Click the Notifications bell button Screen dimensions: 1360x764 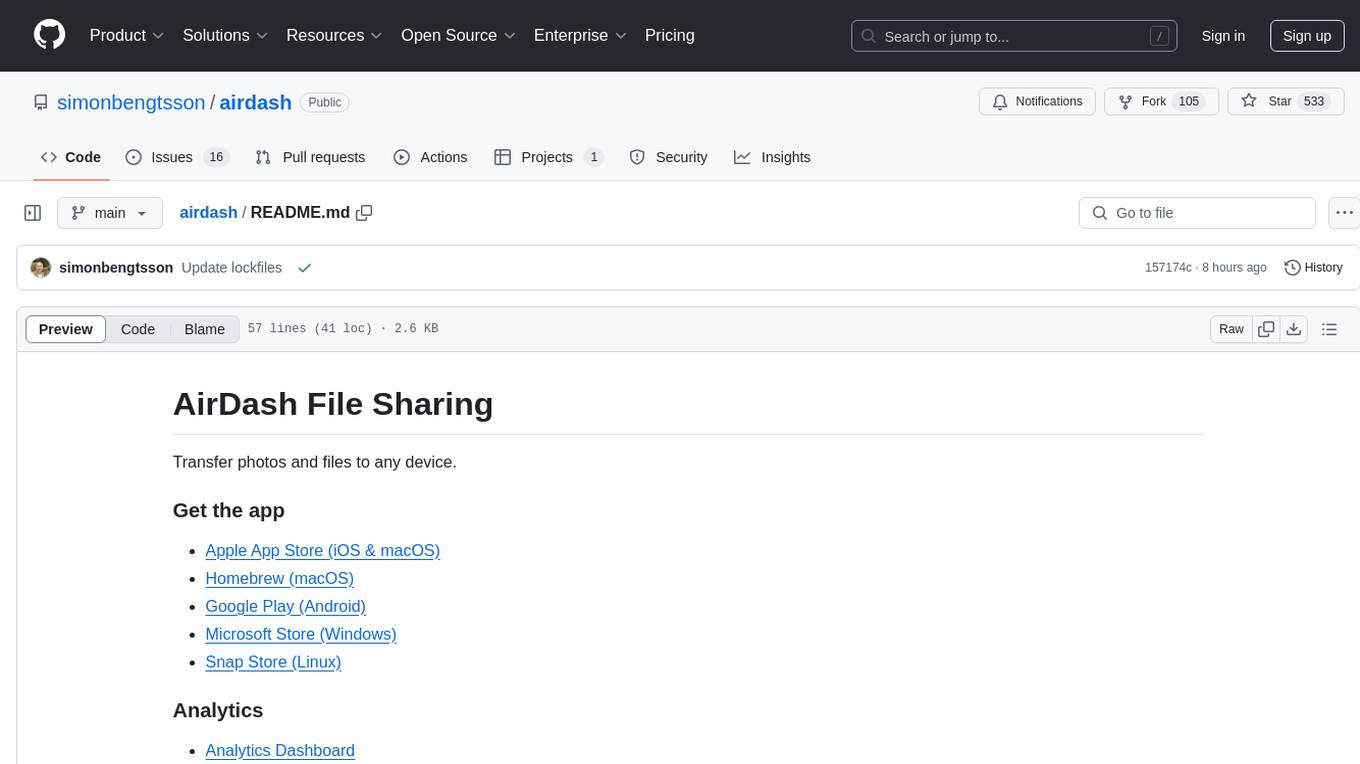[1037, 102]
